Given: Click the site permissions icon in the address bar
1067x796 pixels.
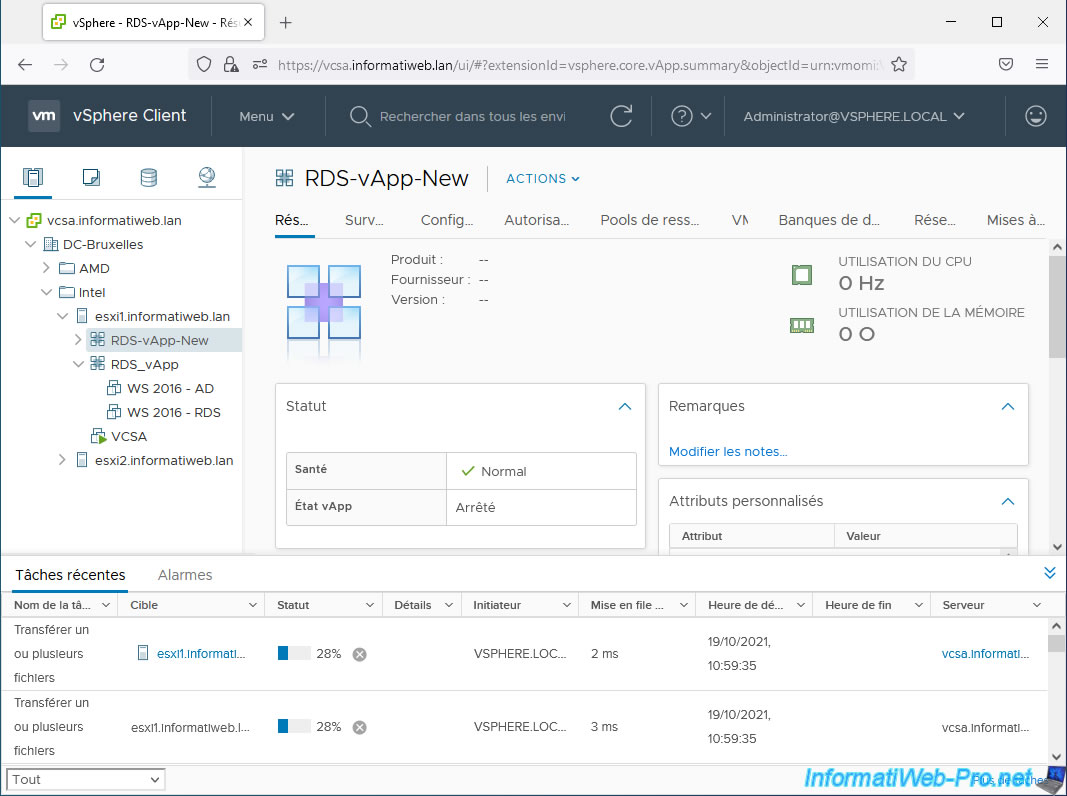Looking at the screenshot, I should (260, 65).
